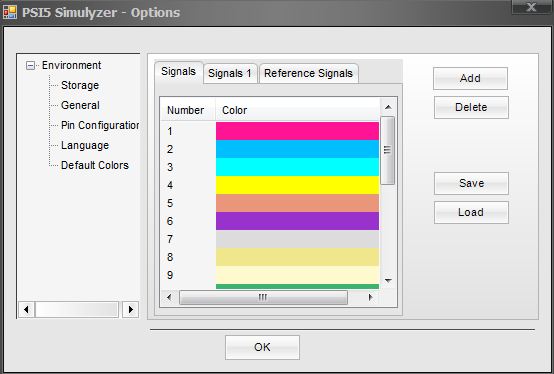Click the Delete button

(x=471, y=107)
